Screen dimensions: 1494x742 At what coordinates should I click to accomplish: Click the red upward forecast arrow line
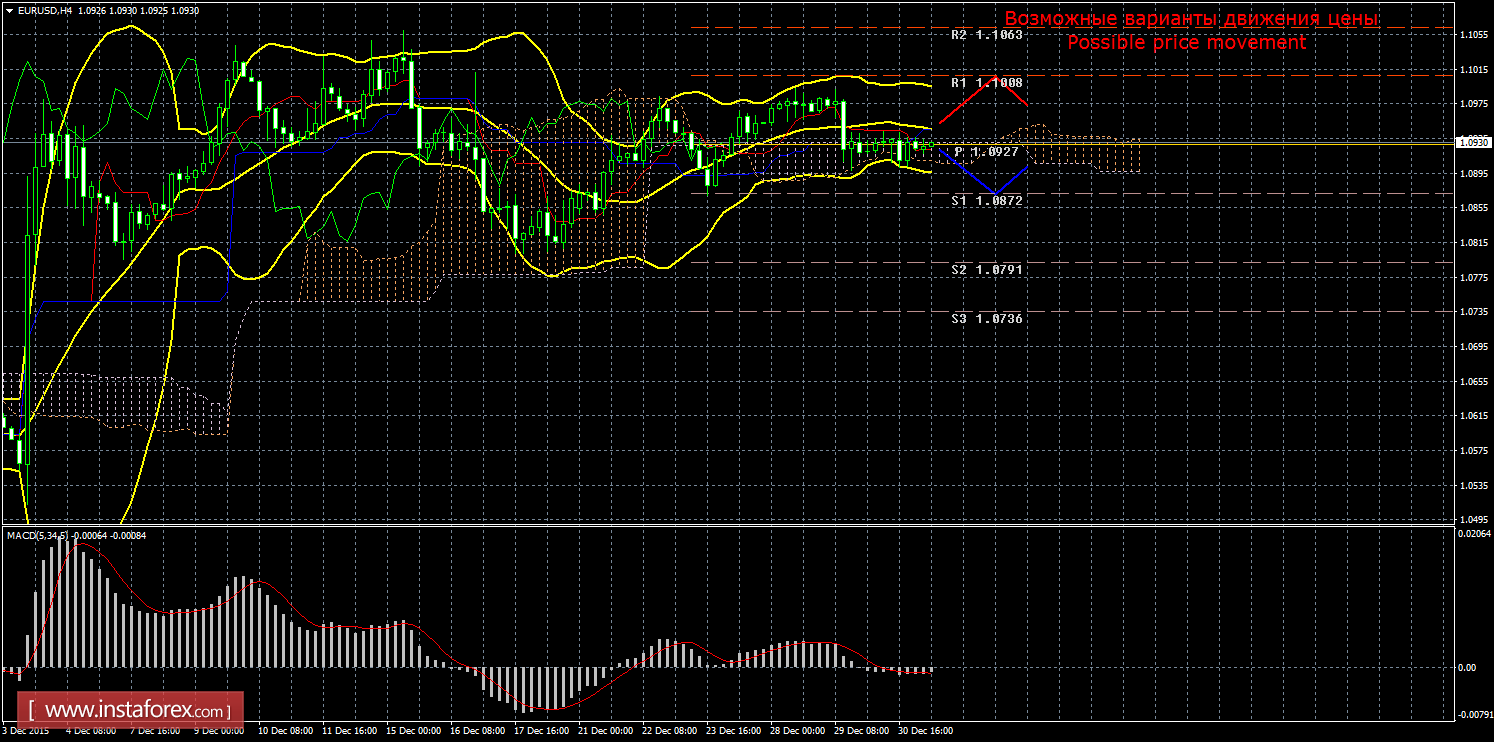pyautogui.click(x=967, y=100)
